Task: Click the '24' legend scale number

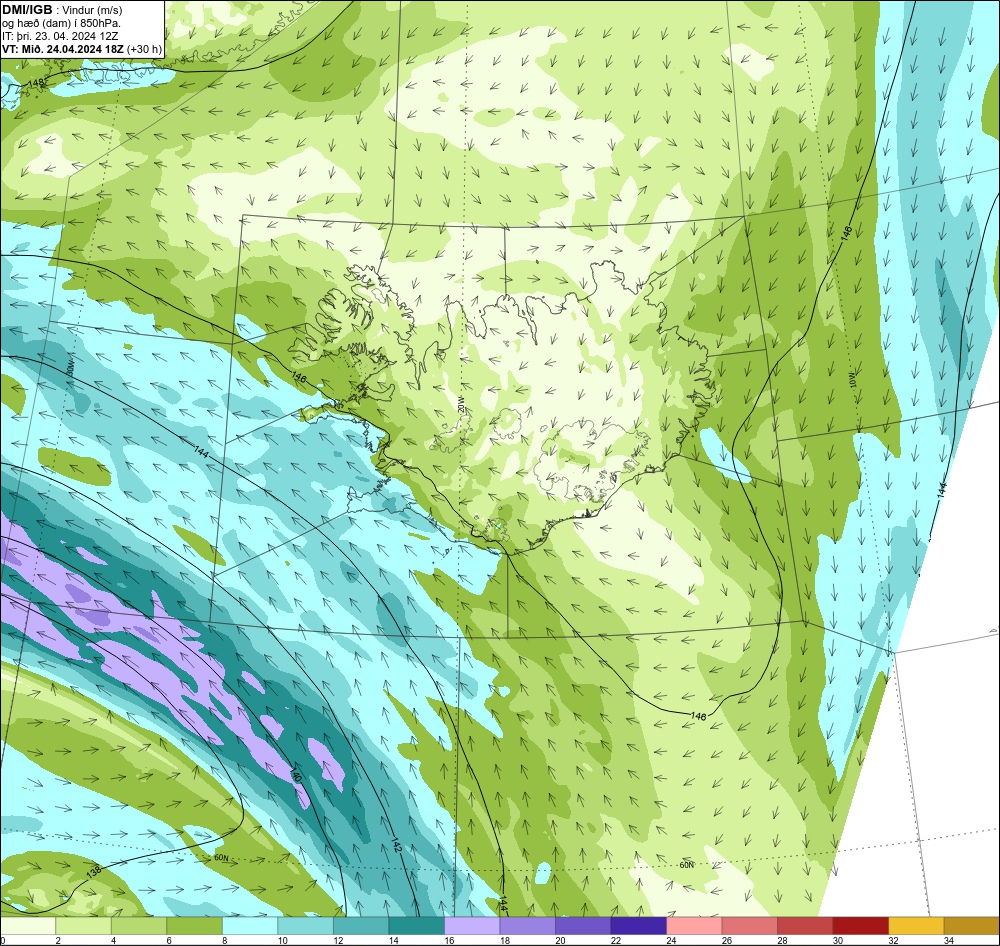Action: point(671,940)
